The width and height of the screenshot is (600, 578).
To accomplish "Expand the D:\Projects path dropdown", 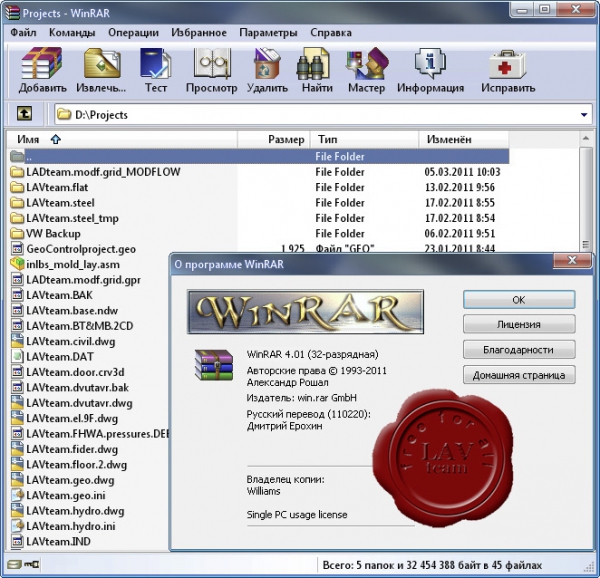I will coord(584,114).
